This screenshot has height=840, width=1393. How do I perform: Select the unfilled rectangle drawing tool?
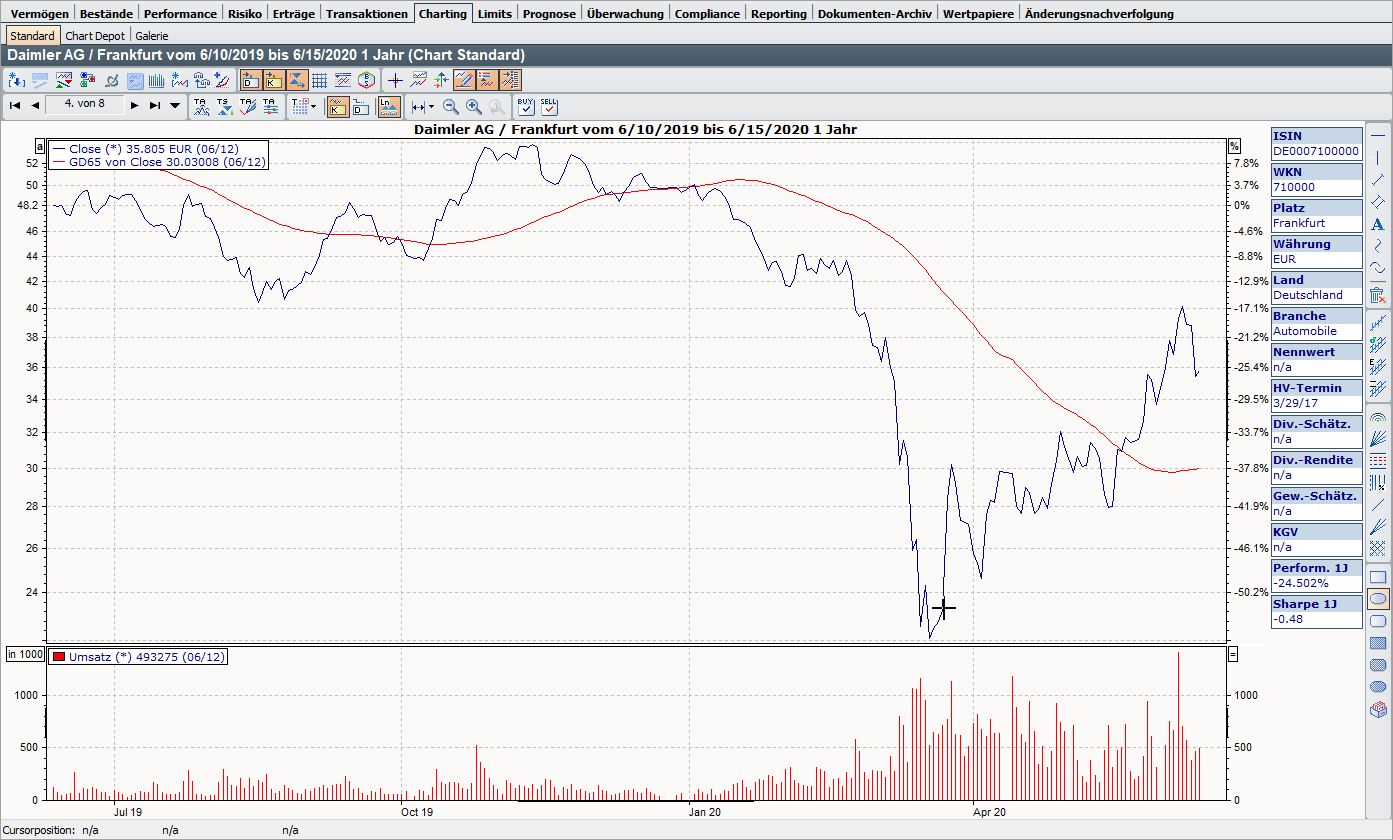(x=1378, y=577)
